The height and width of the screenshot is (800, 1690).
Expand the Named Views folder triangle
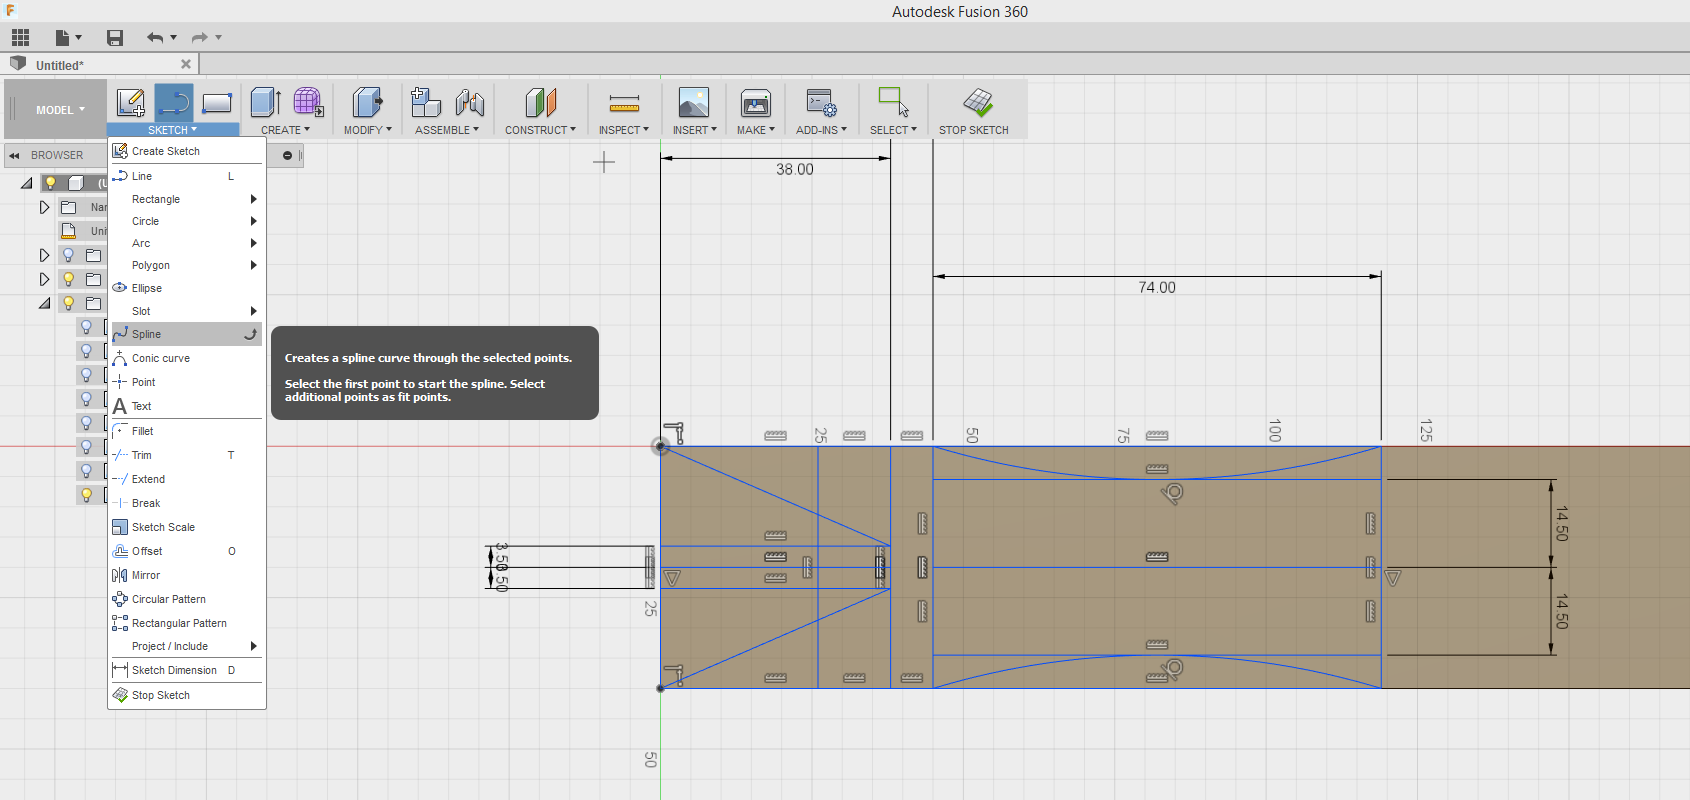[44, 207]
